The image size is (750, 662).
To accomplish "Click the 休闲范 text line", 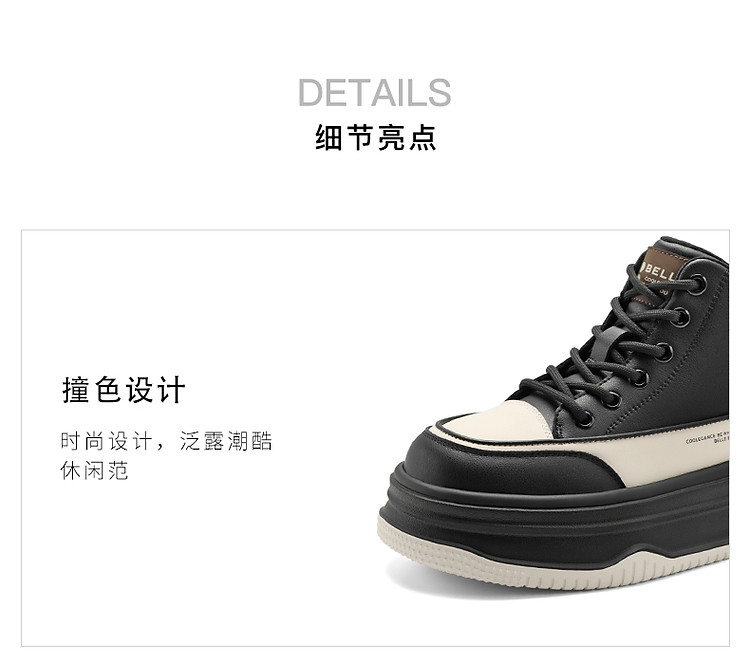I will (94, 471).
